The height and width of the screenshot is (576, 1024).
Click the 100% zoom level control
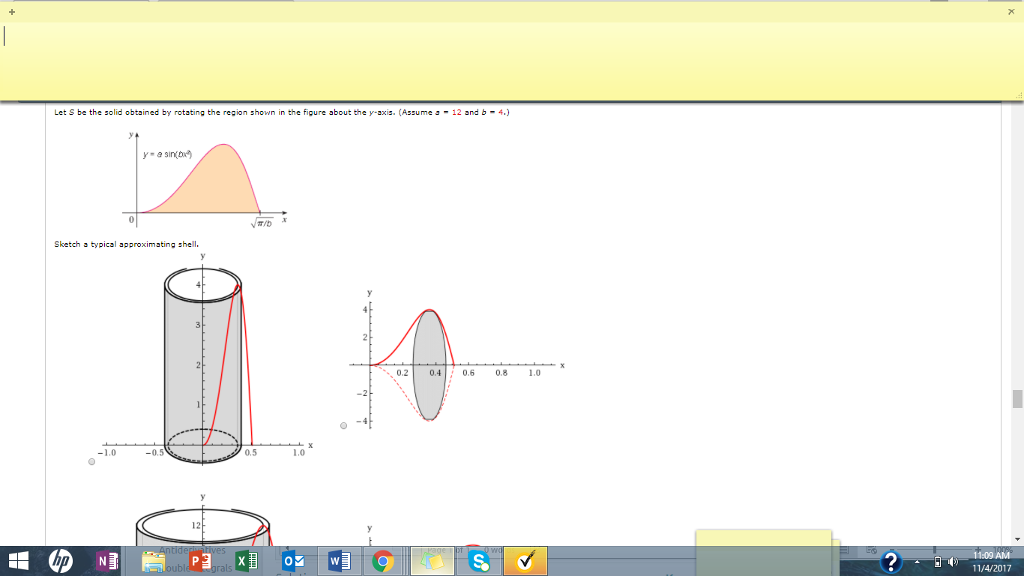[1001, 549]
